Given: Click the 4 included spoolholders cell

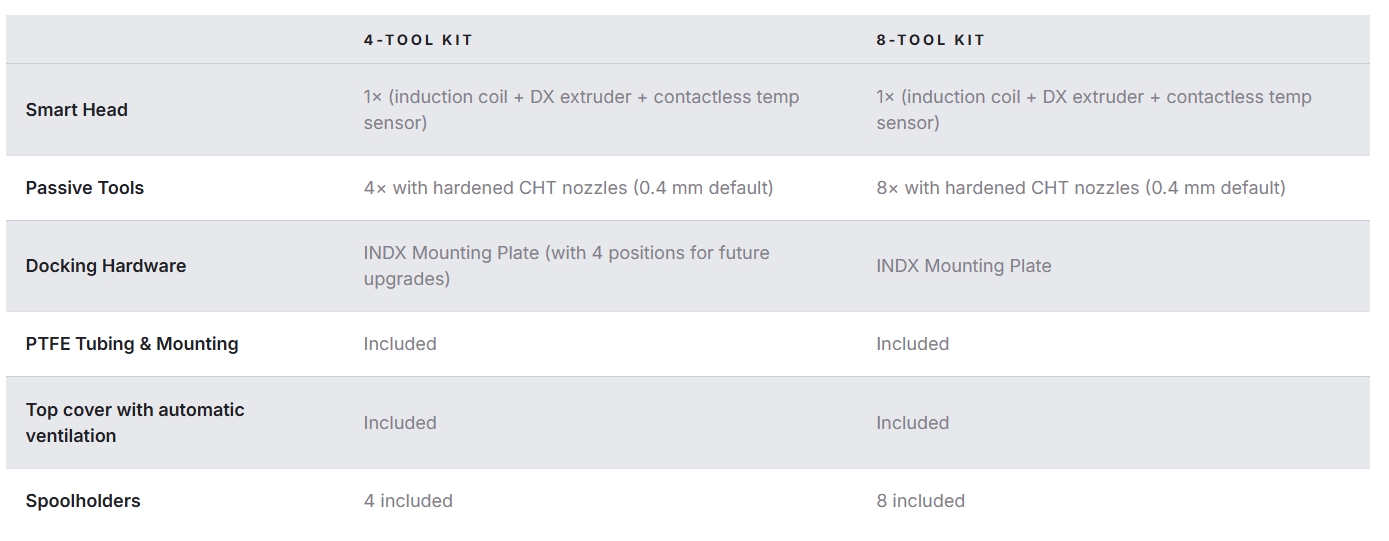Looking at the screenshot, I should (x=408, y=501).
